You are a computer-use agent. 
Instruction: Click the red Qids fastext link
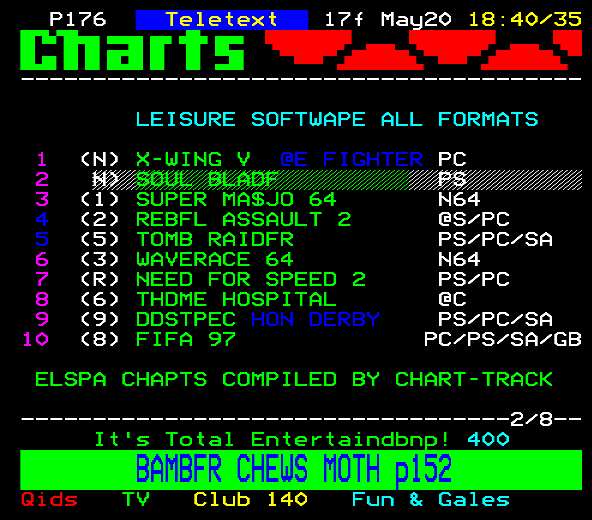tap(49, 500)
